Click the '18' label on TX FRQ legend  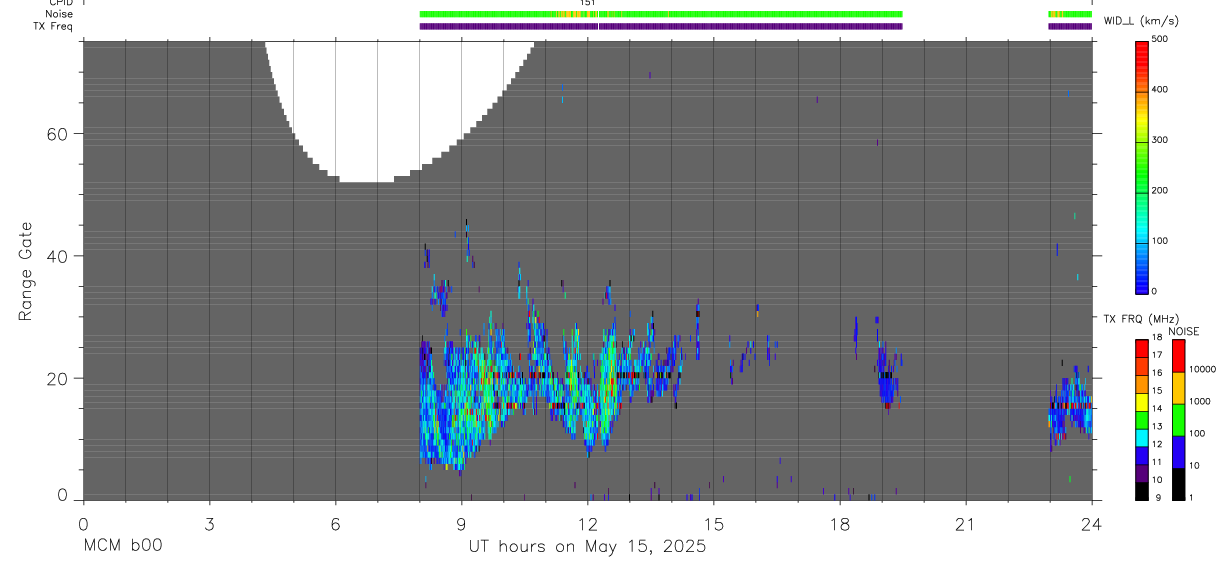pos(1157,338)
